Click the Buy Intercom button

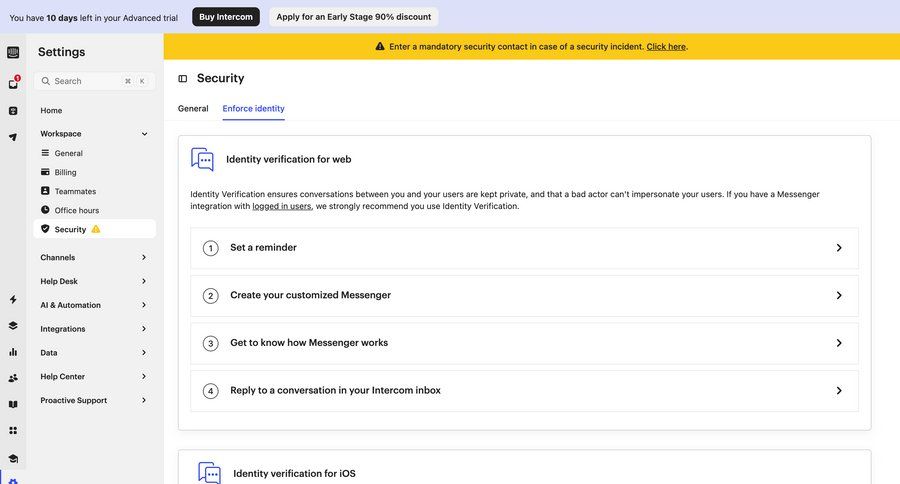point(226,17)
